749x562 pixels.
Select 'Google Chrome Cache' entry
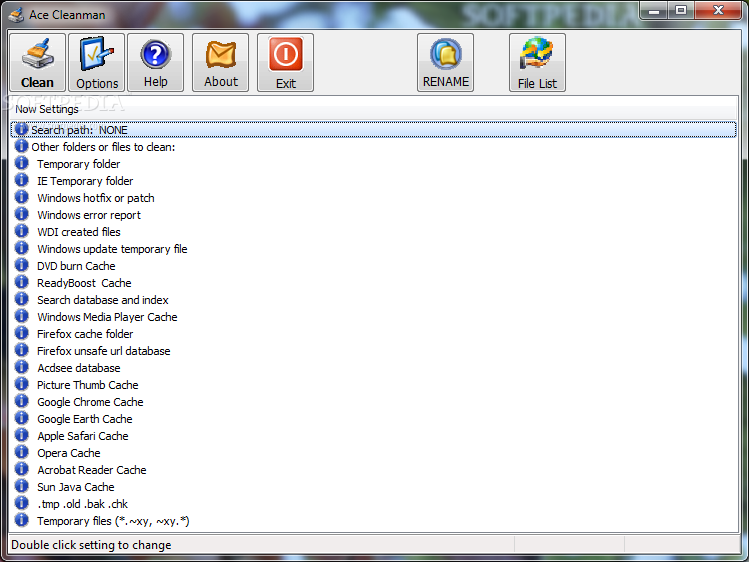point(90,402)
